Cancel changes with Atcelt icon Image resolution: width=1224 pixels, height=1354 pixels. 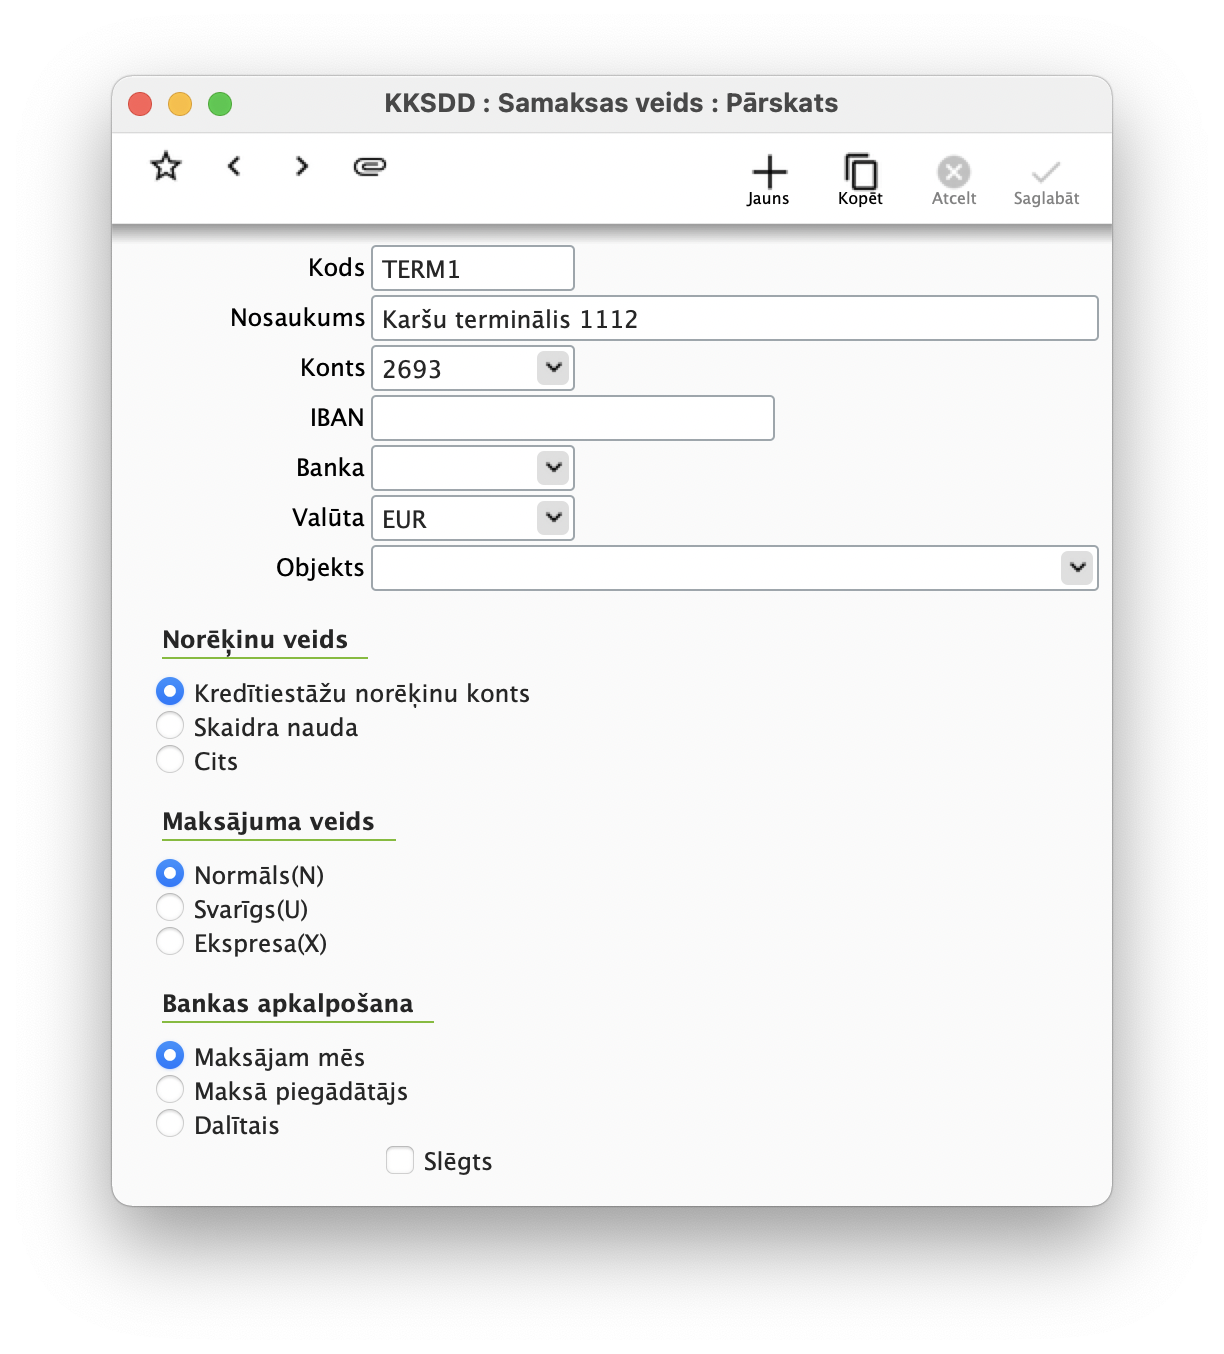point(952,170)
